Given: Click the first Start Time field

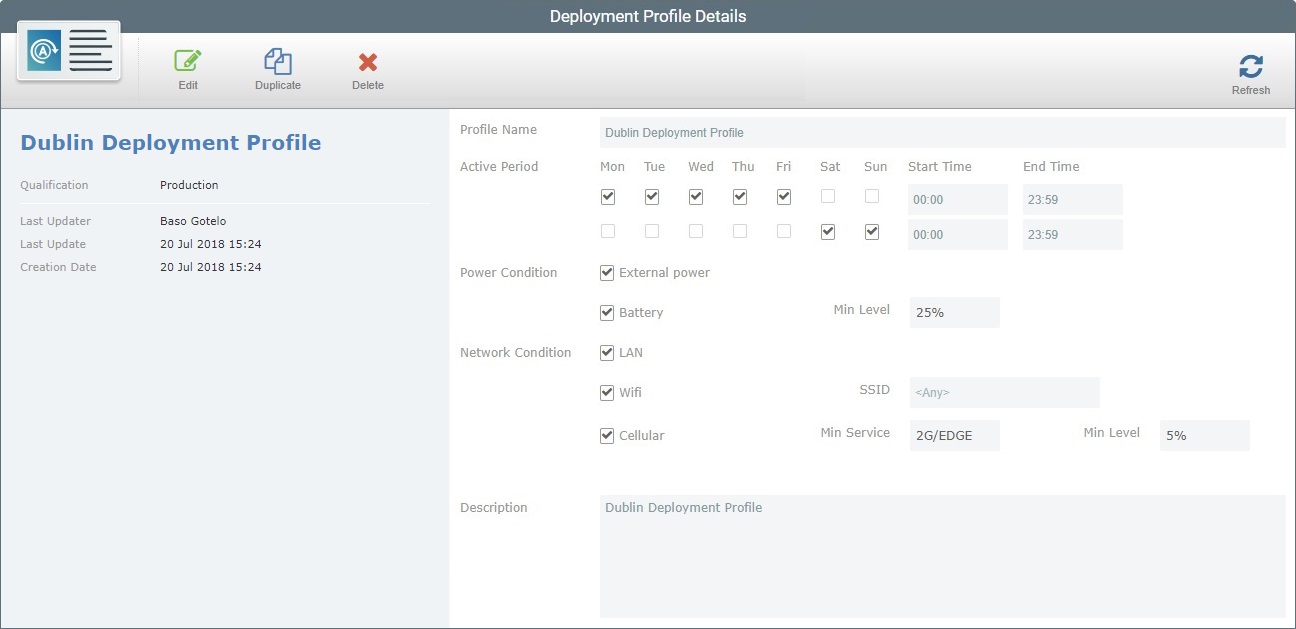Looking at the screenshot, I should point(957,199).
